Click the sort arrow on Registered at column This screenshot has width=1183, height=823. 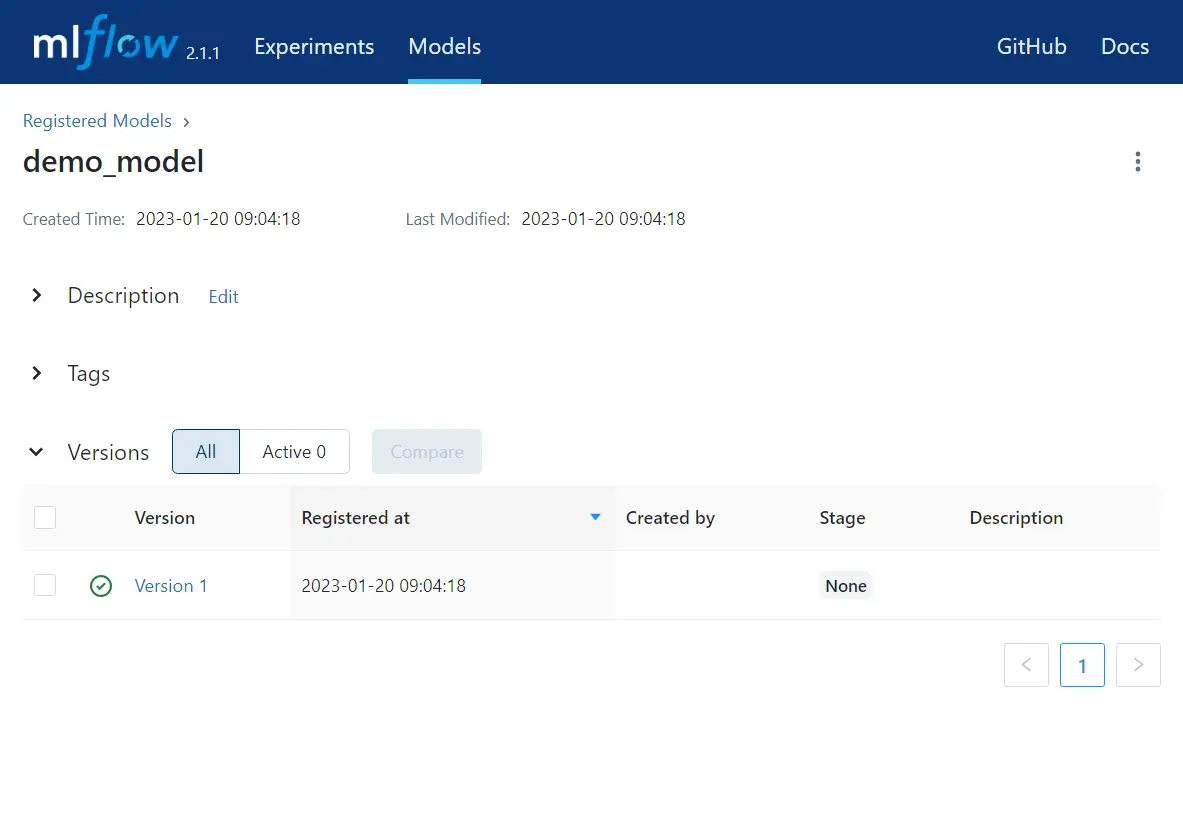595,517
